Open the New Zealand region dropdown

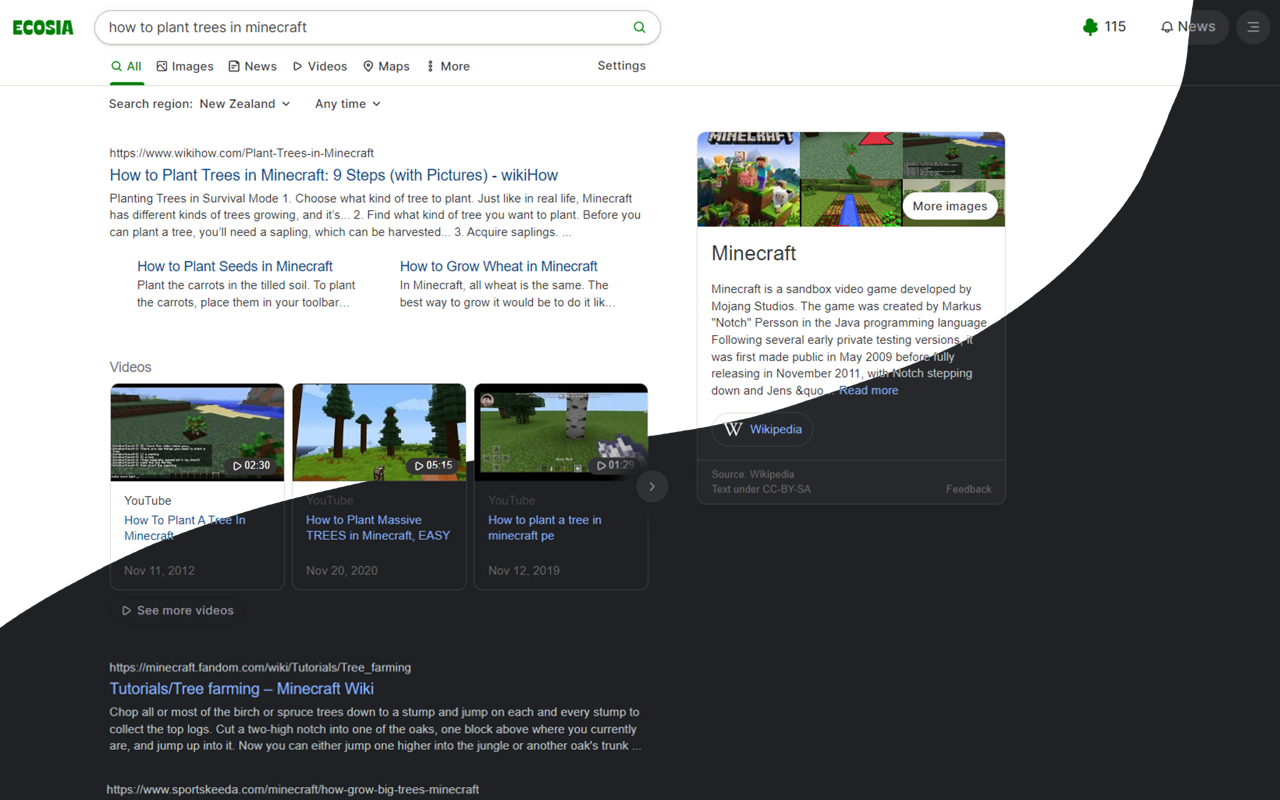click(x=245, y=104)
